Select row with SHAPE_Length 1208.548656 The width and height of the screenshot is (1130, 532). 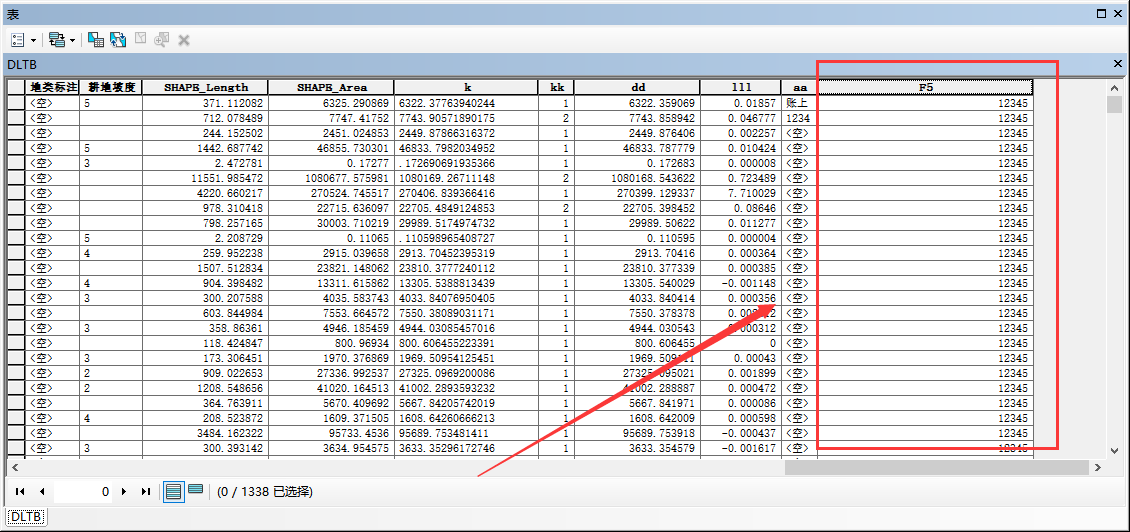pyautogui.click(x=16, y=388)
